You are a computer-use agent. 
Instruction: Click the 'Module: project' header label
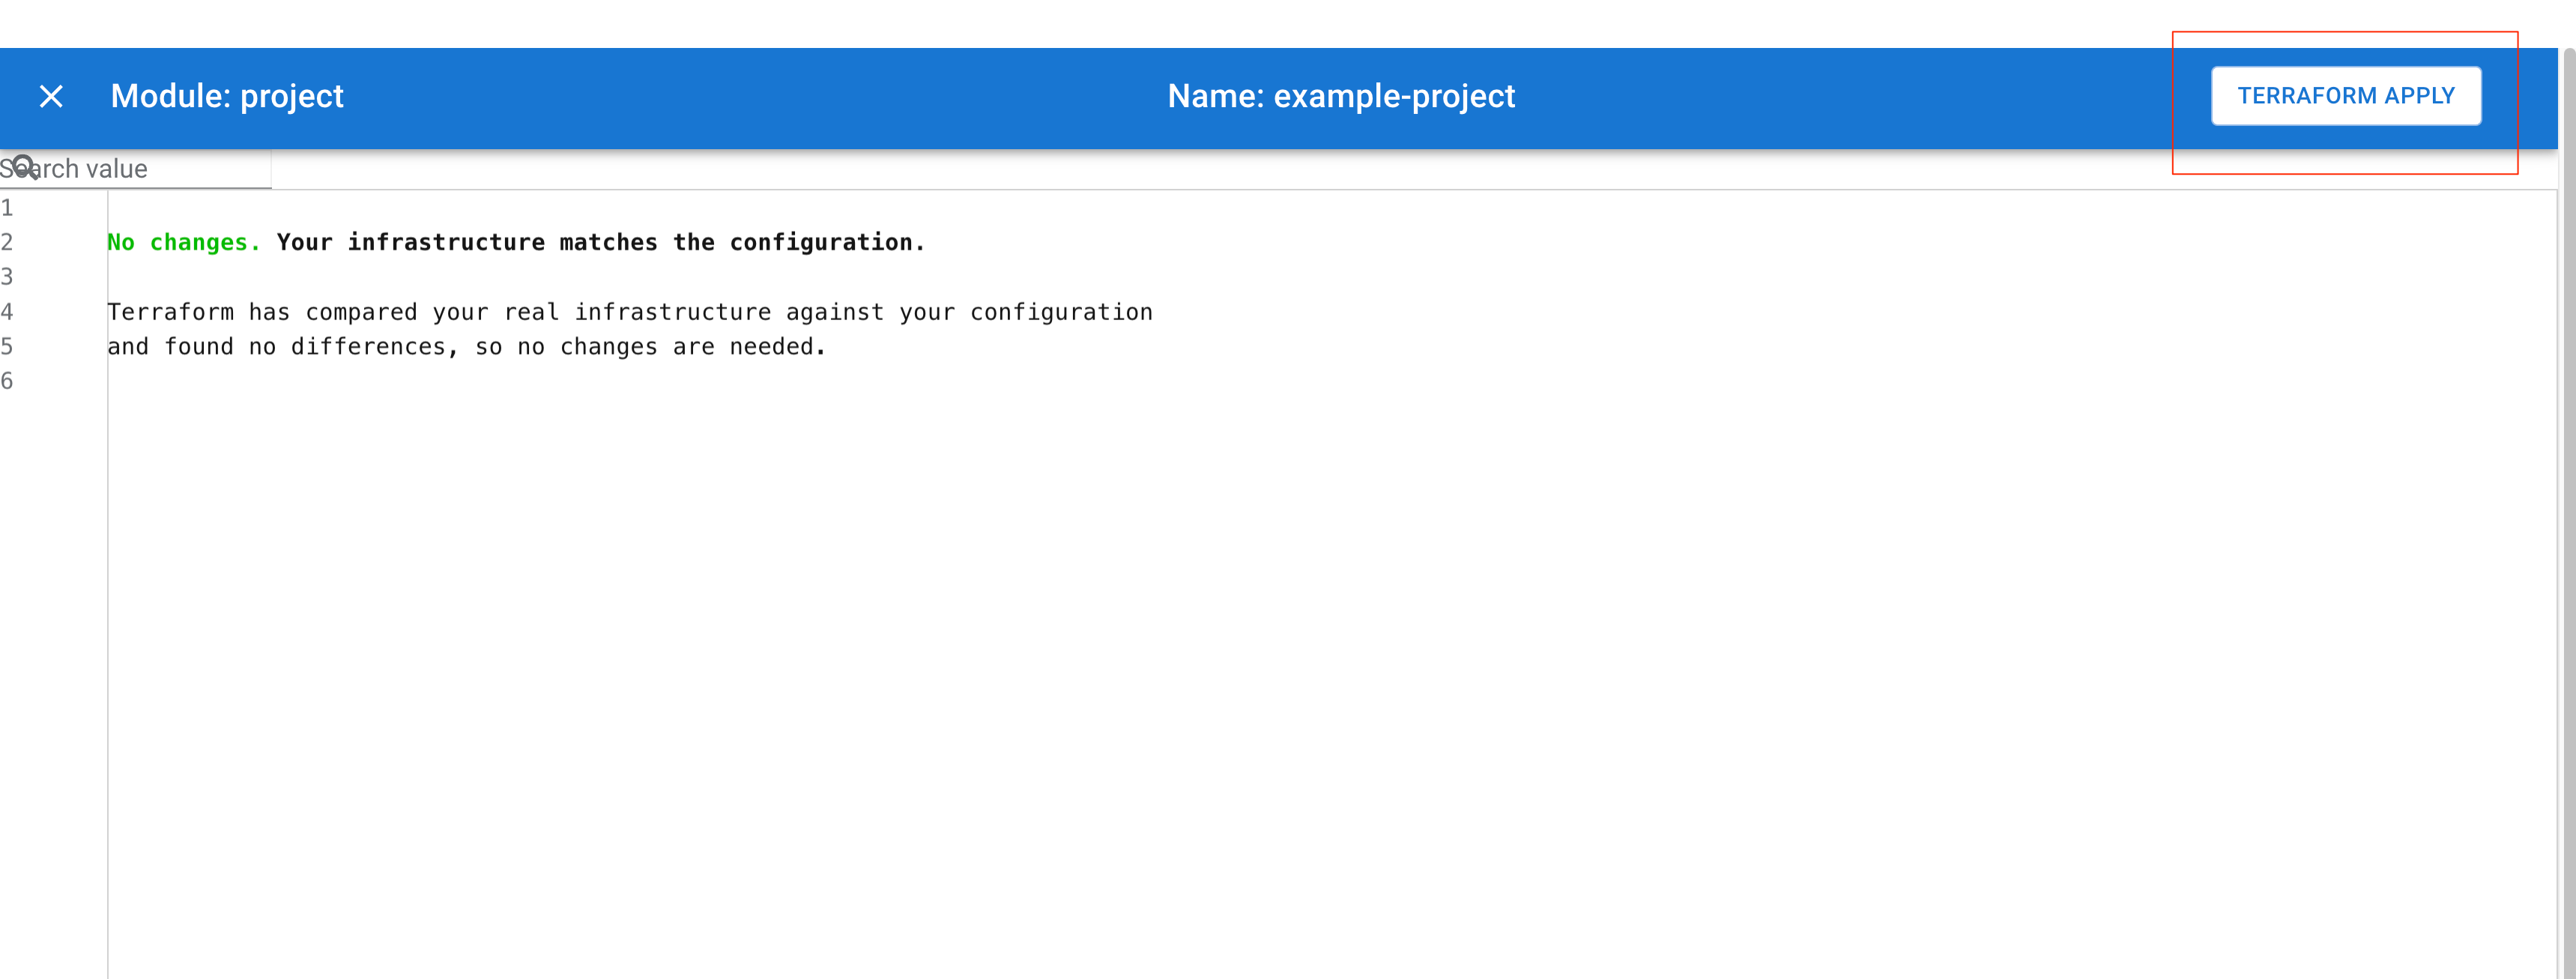pos(227,96)
